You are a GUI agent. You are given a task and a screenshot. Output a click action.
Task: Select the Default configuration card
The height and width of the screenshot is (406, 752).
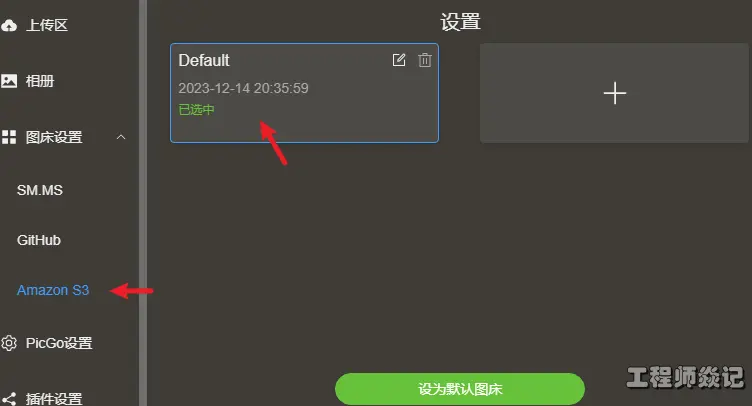(305, 93)
